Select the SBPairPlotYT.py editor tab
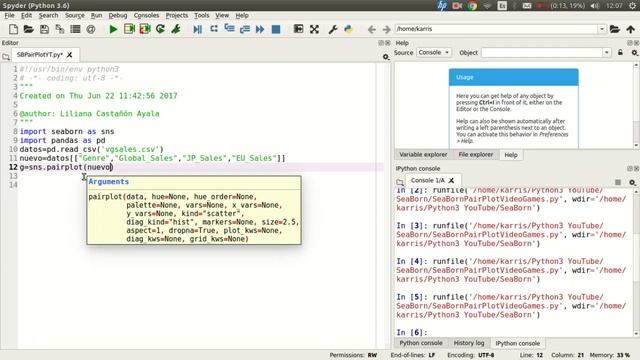The width and height of the screenshot is (640, 360). tap(40, 55)
